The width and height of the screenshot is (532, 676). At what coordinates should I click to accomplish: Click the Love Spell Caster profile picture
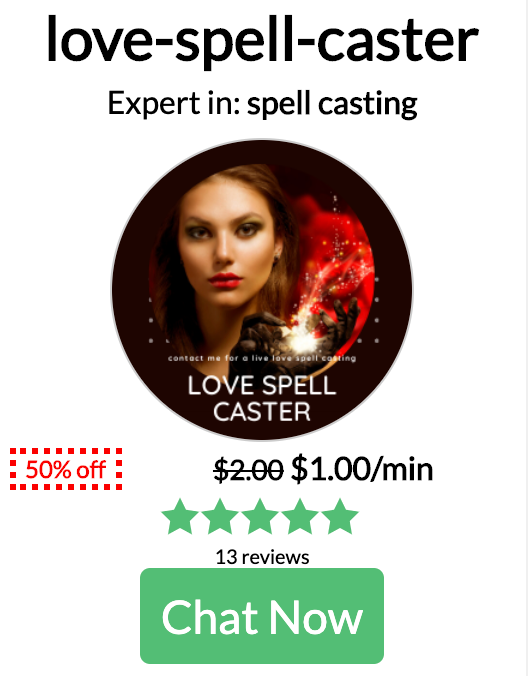[x=262, y=289]
